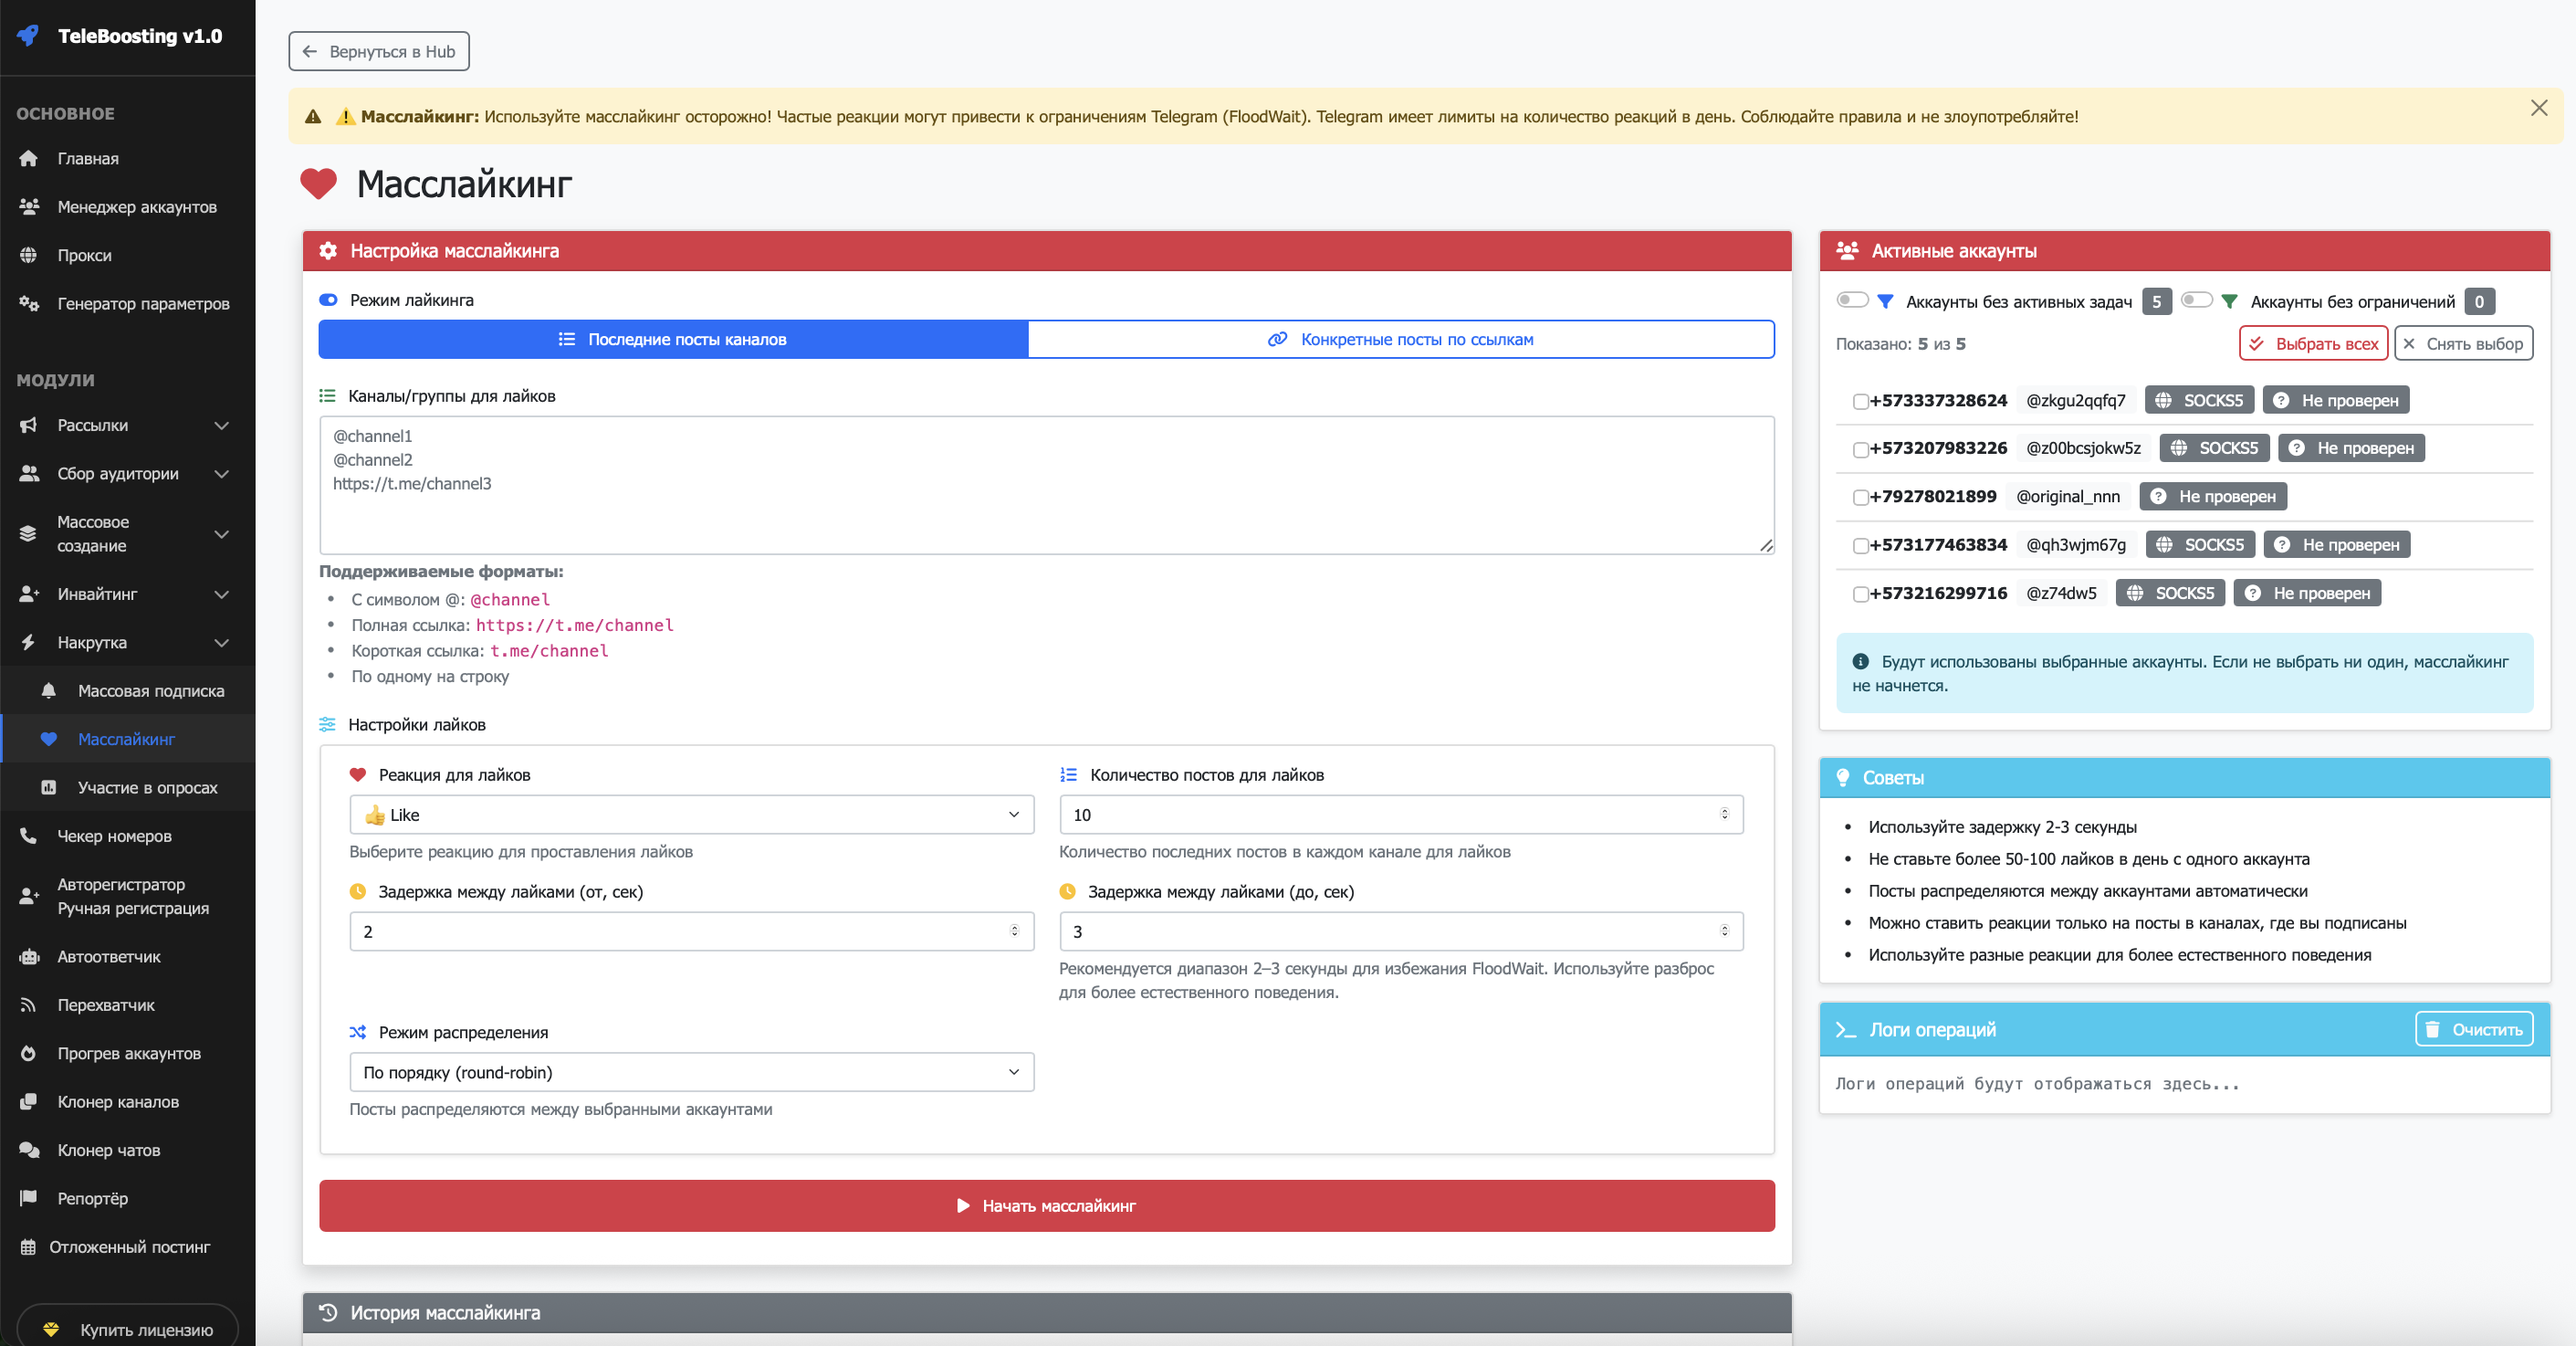
Task: Open the like reaction dropdown
Action: tap(691, 815)
